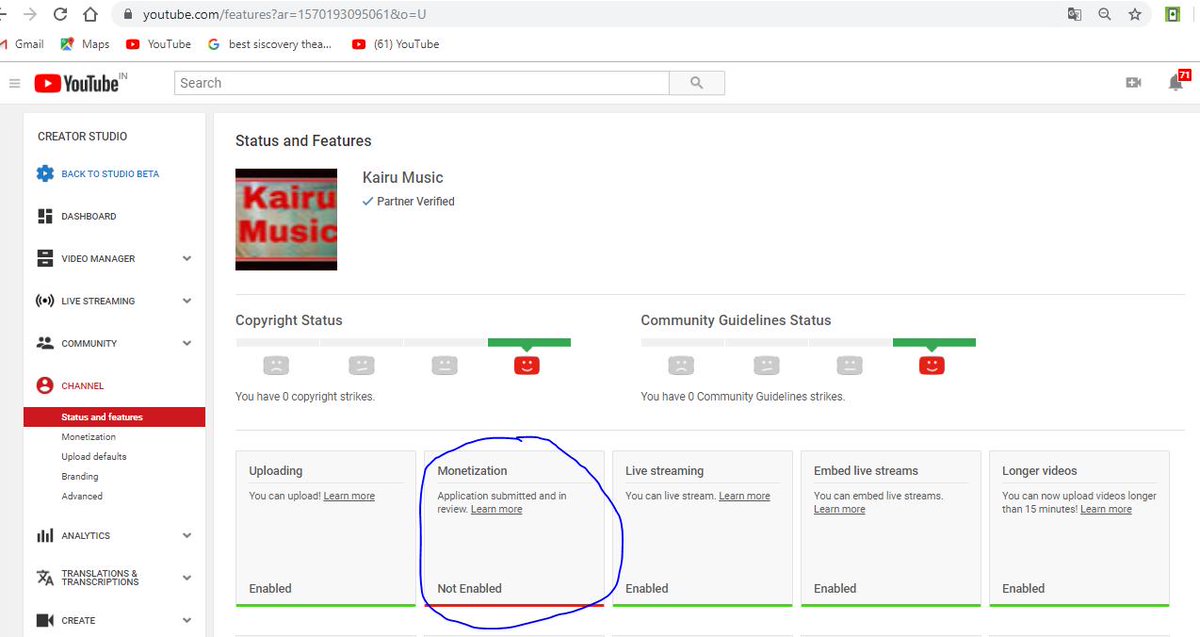This screenshot has height=637, width=1200.
Task: Click the forward navigation arrow
Action: click(29, 15)
